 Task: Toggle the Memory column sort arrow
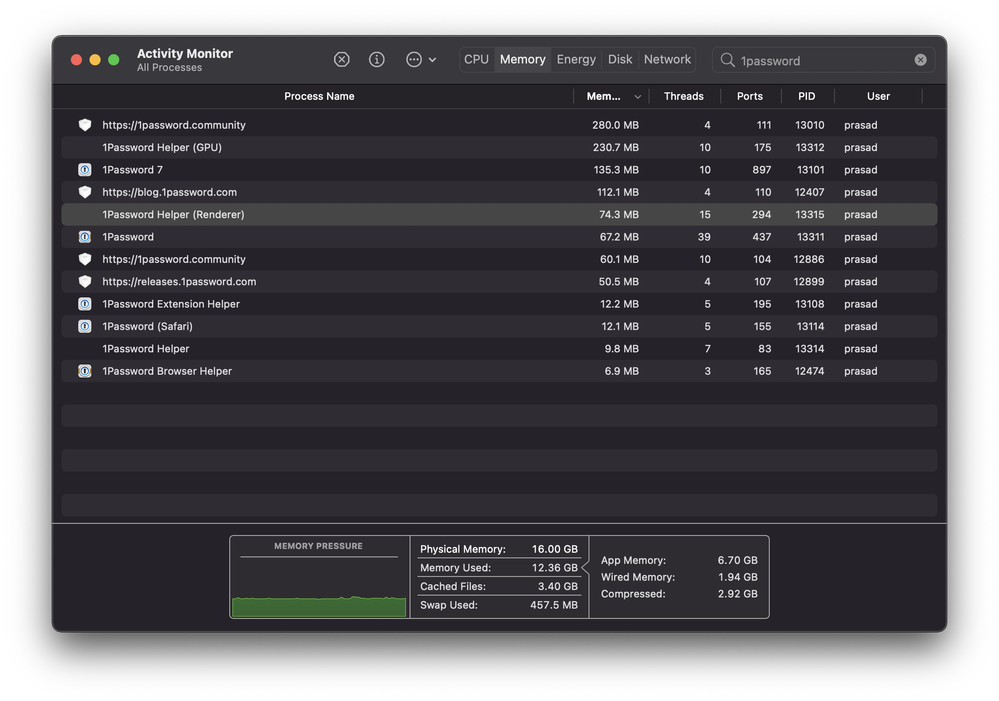[638, 97]
